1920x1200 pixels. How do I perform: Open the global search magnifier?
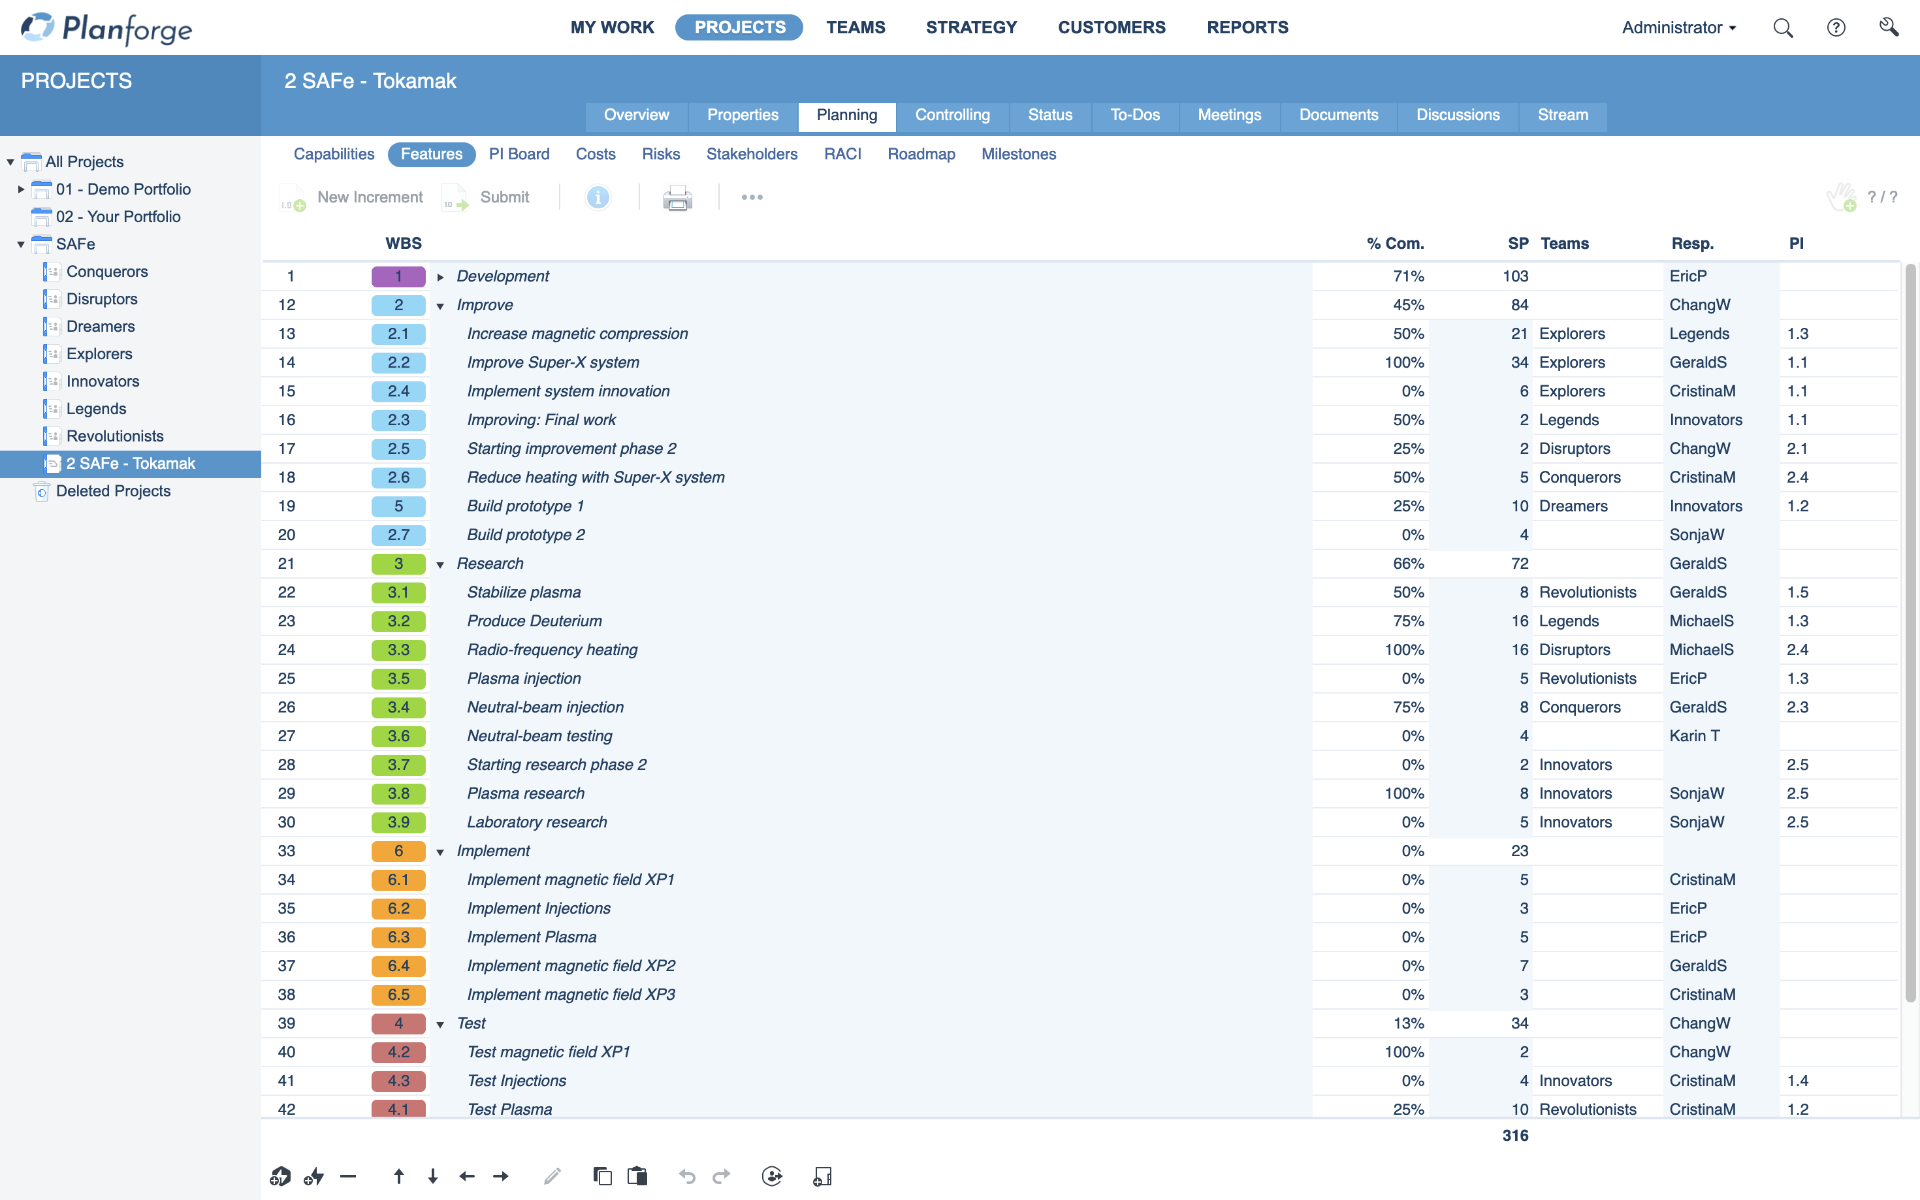[x=1783, y=28]
